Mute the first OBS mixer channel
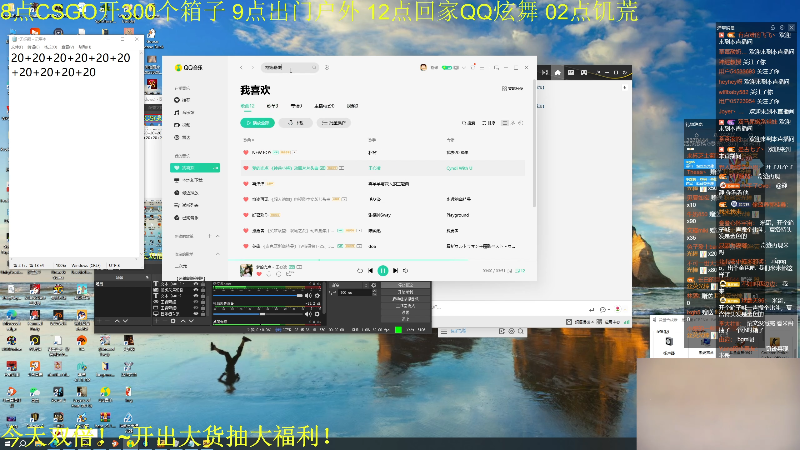 click(308, 295)
